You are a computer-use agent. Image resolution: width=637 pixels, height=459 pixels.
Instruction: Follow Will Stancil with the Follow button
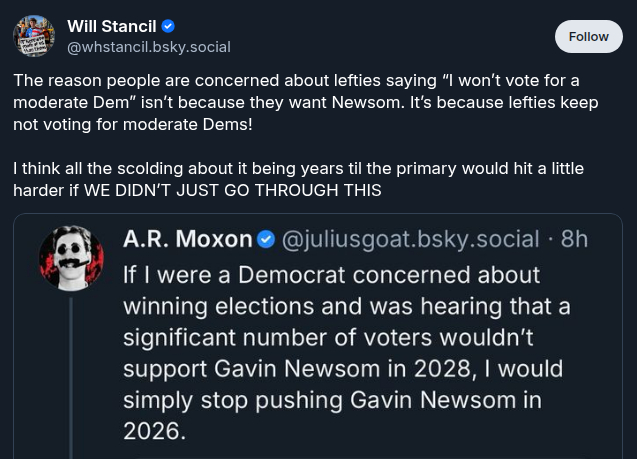(x=588, y=36)
